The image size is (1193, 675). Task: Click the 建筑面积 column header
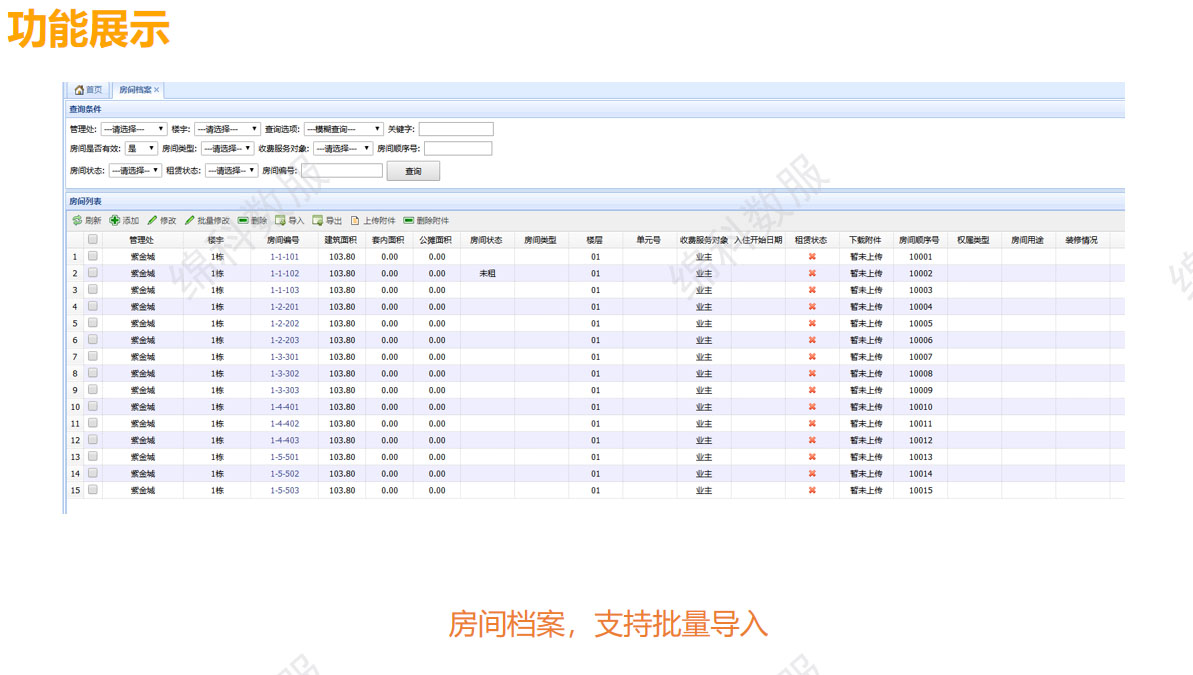pos(341,240)
